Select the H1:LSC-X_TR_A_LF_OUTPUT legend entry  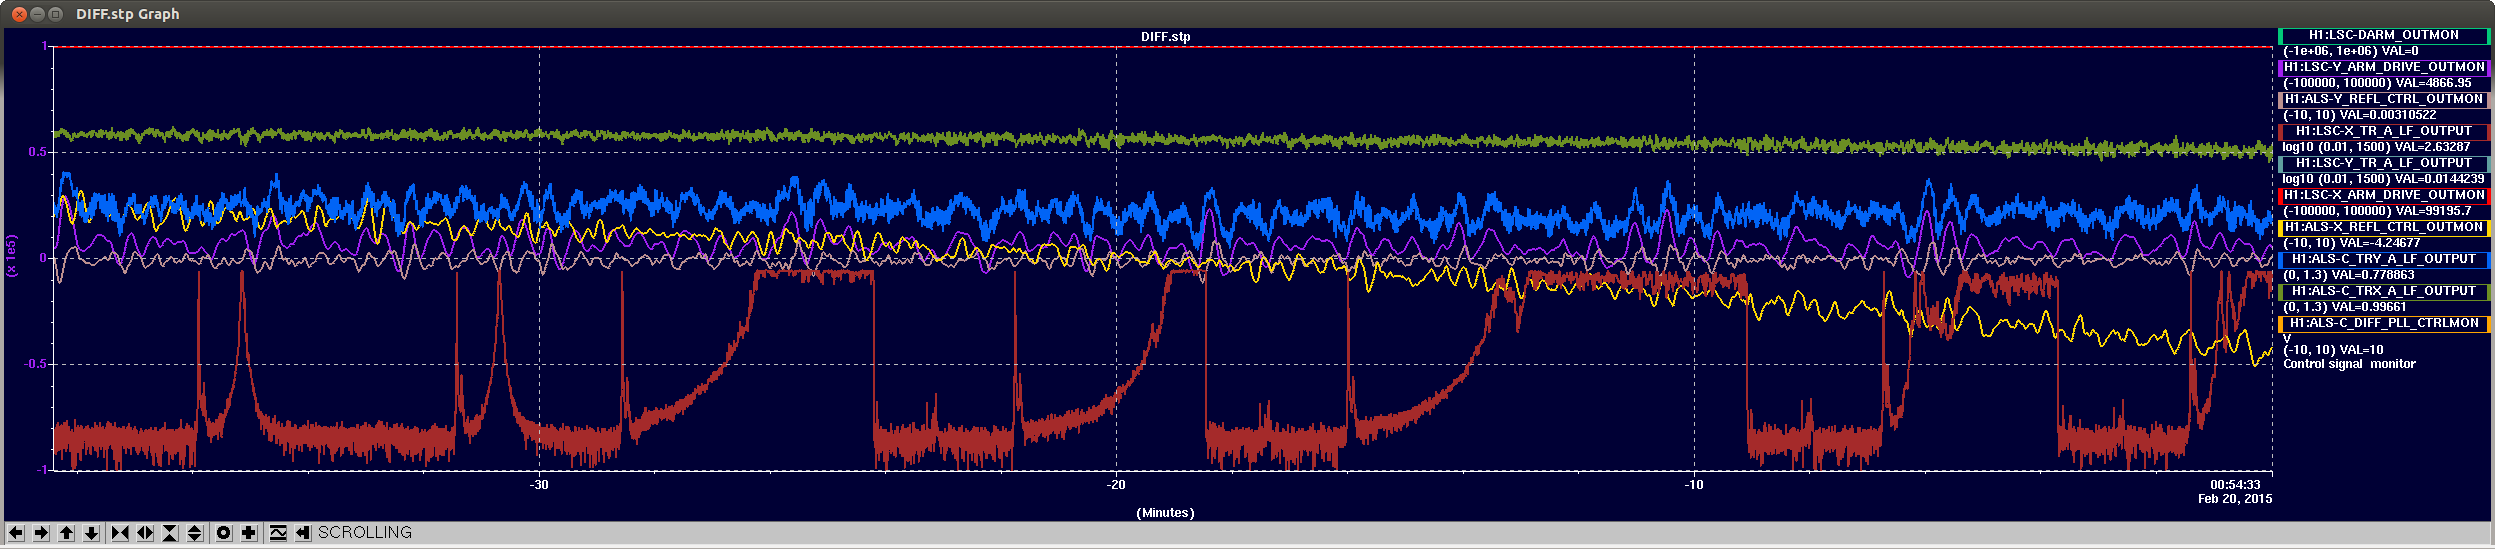tap(2383, 131)
